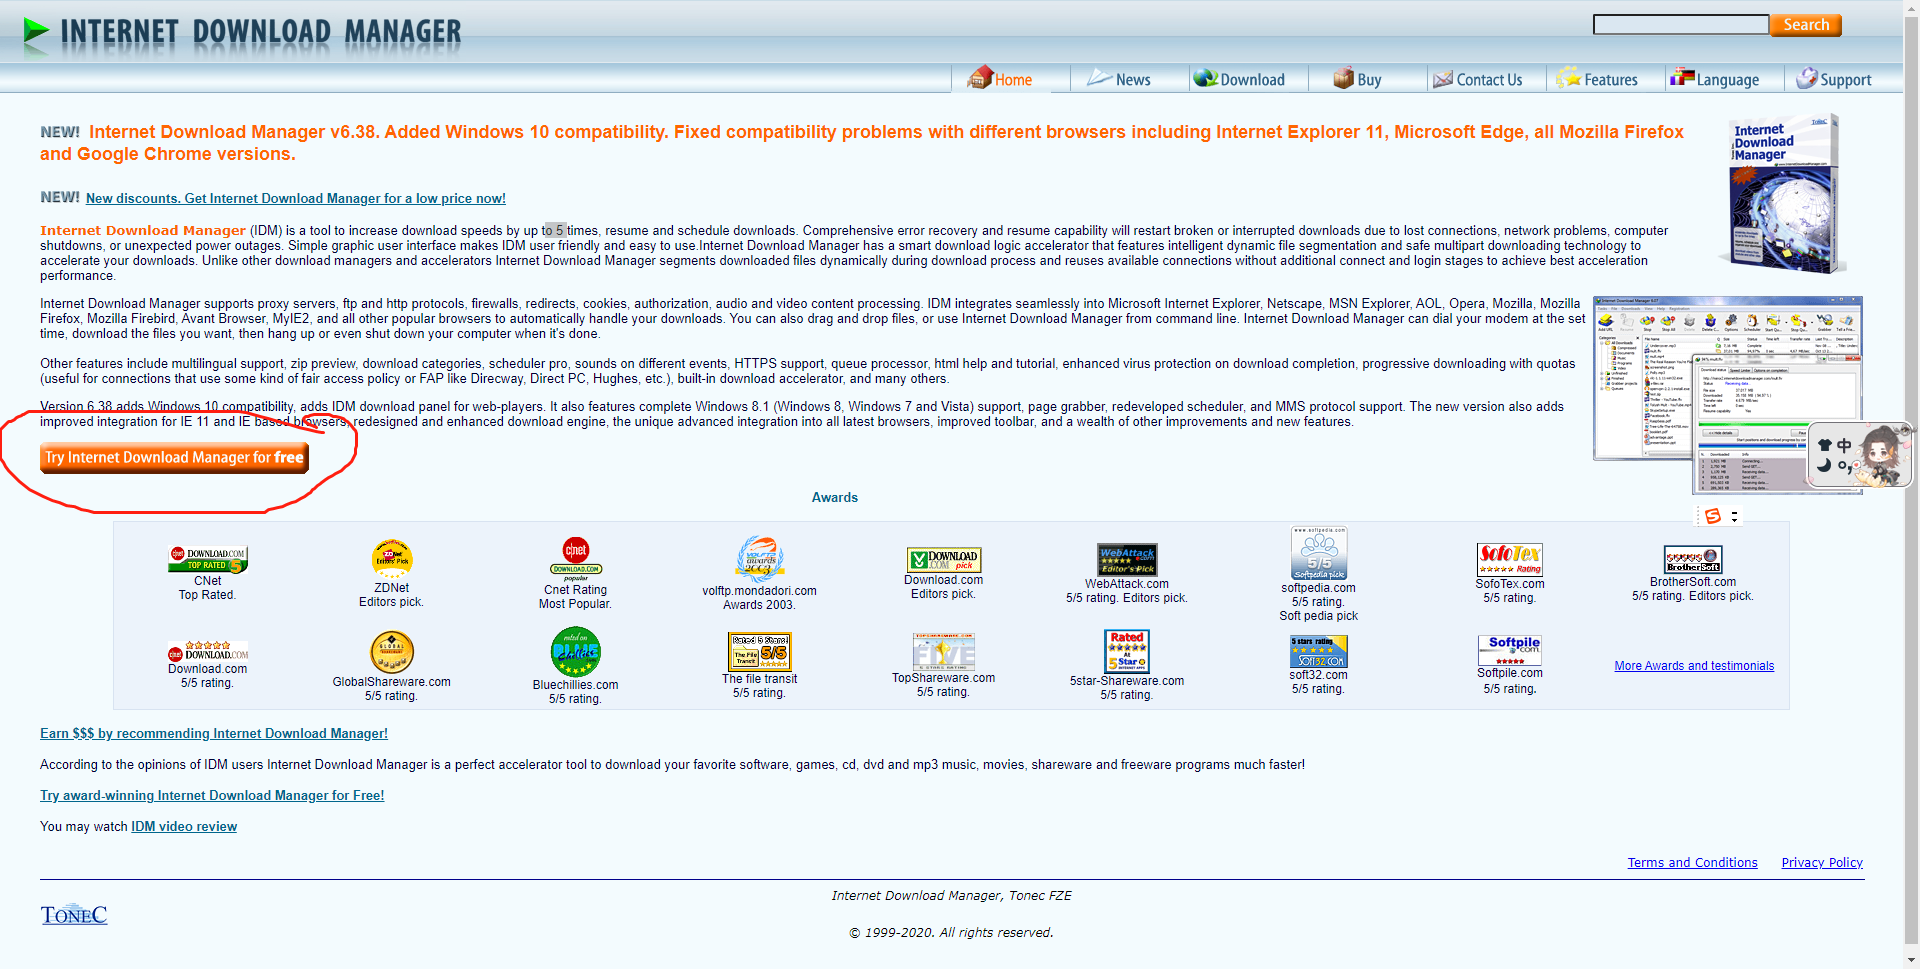The image size is (1920, 969).
Task: Click the softpedia.com 5/5 badge
Action: 1319,553
